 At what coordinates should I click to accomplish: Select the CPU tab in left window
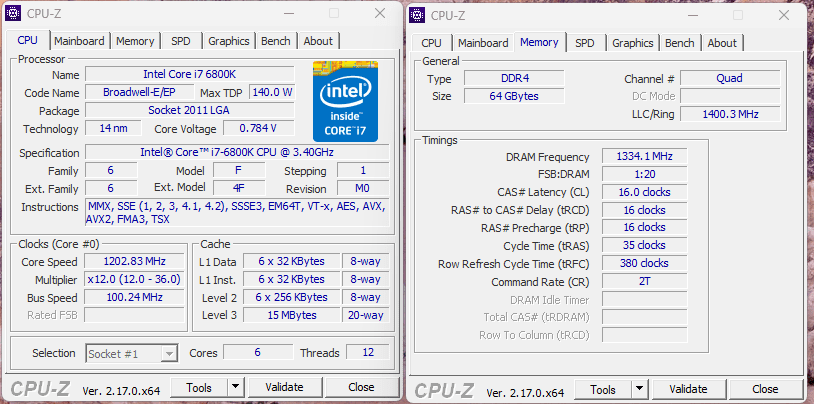coord(28,40)
